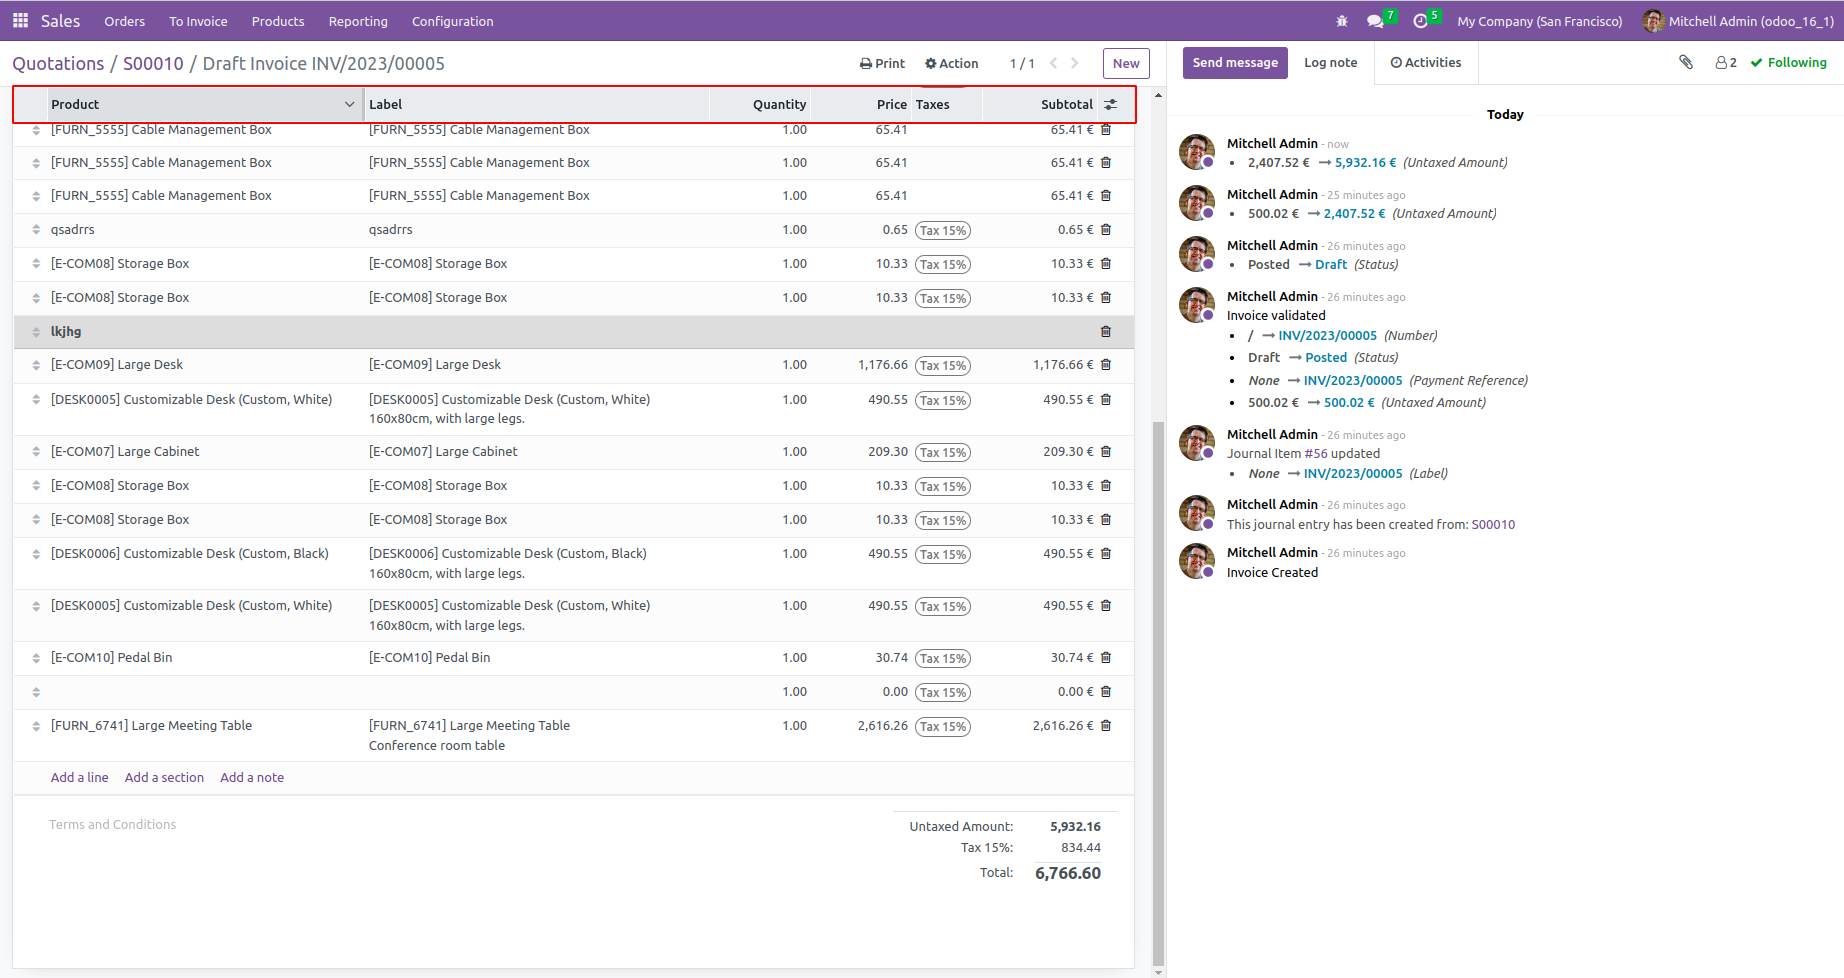
Task: Open the activities clock icon in navbar
Action: tap(1420, 21)
